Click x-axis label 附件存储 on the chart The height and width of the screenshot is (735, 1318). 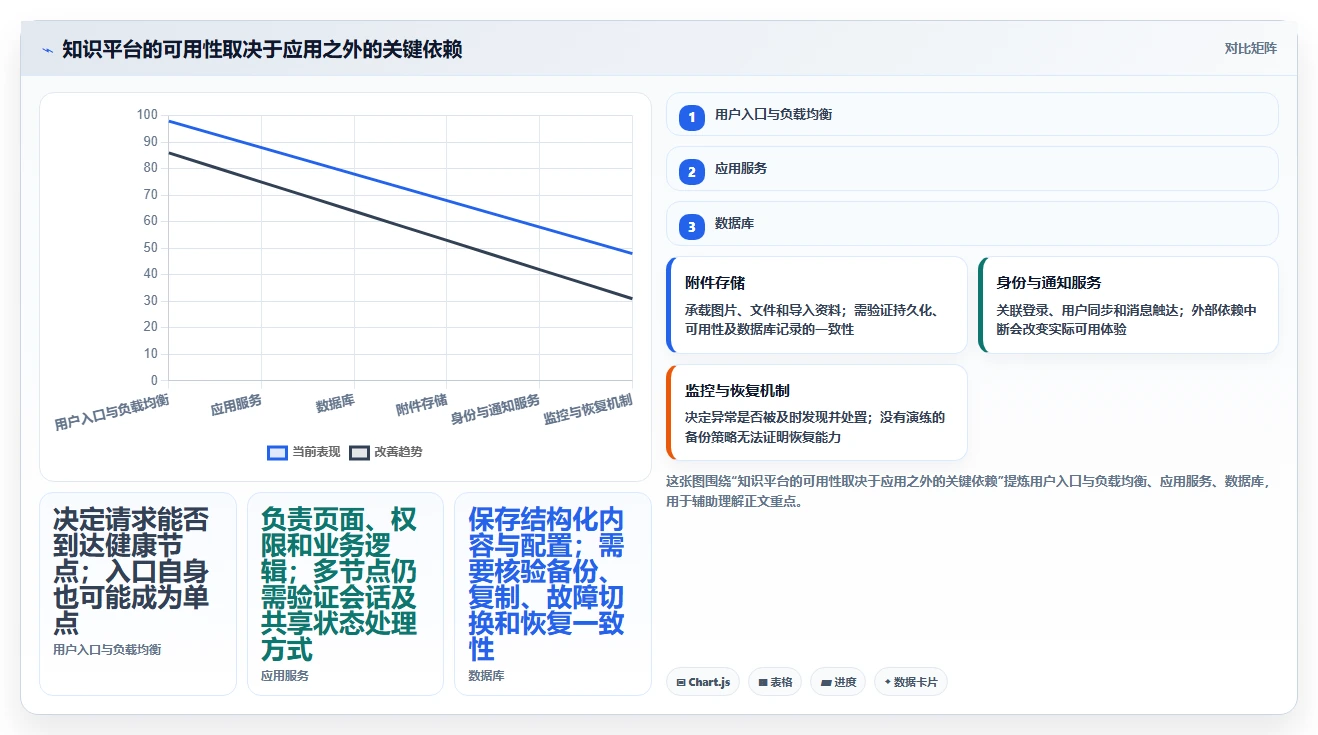[421, 405]
